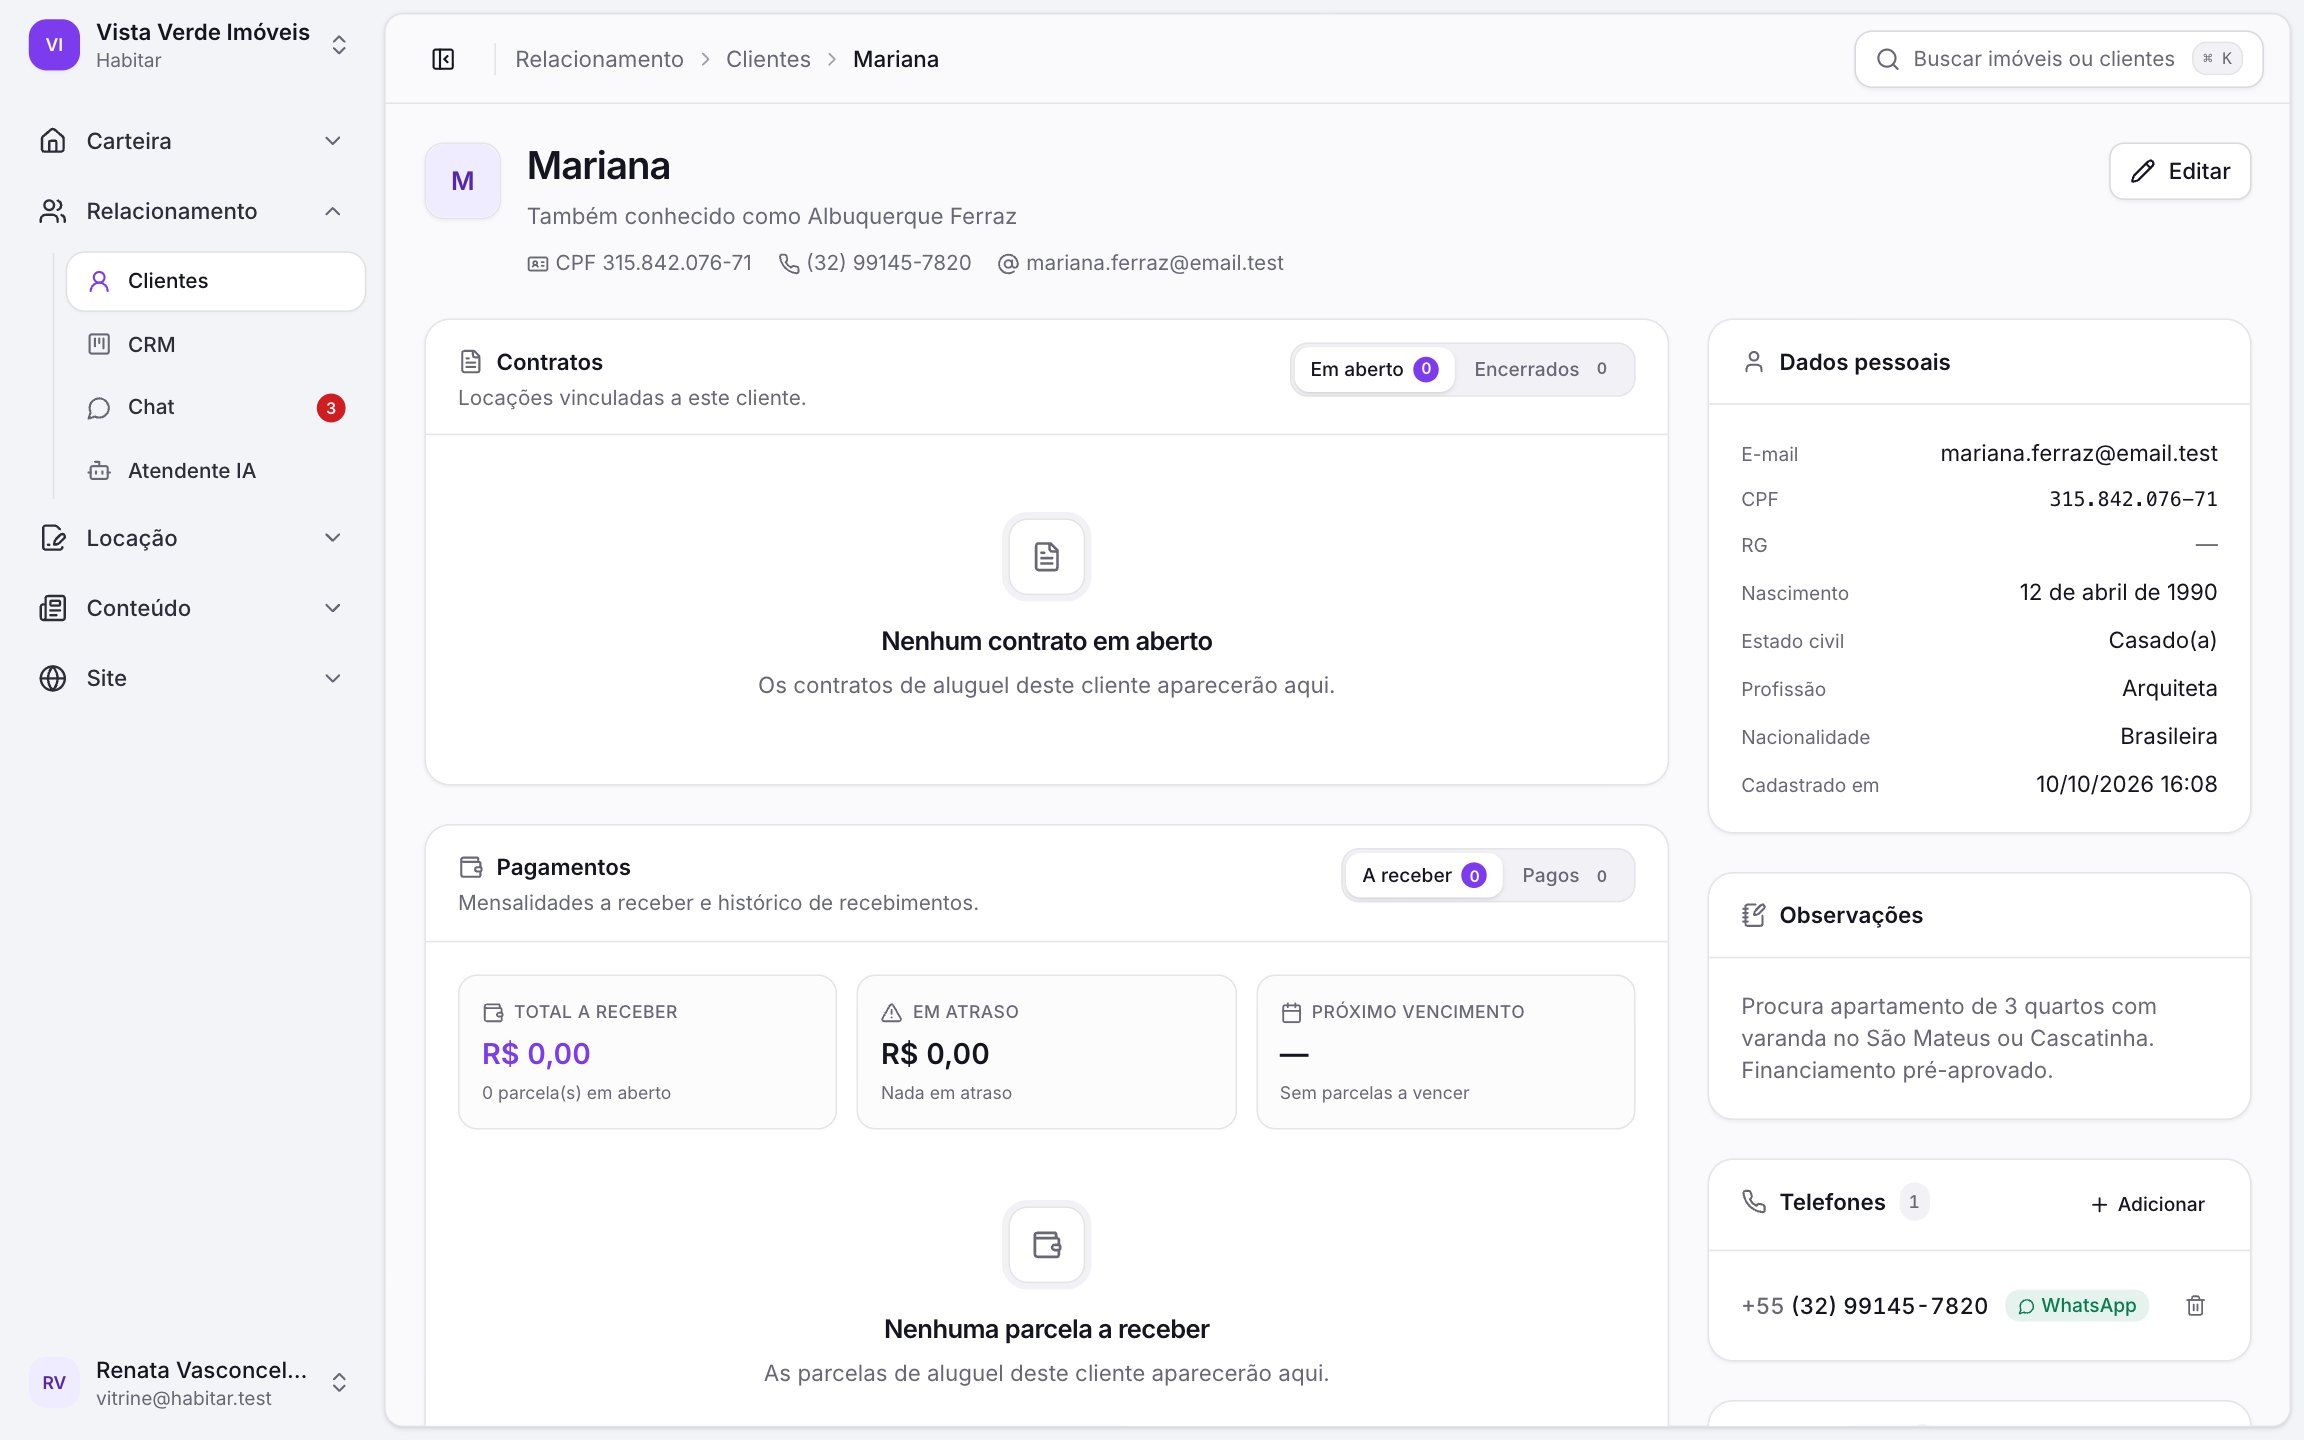This screenshot has width=2304, height=1440.
Task: Go to Relacionamento via the breadcrumb
Action: pyautogui.click(x=599, y=59)
